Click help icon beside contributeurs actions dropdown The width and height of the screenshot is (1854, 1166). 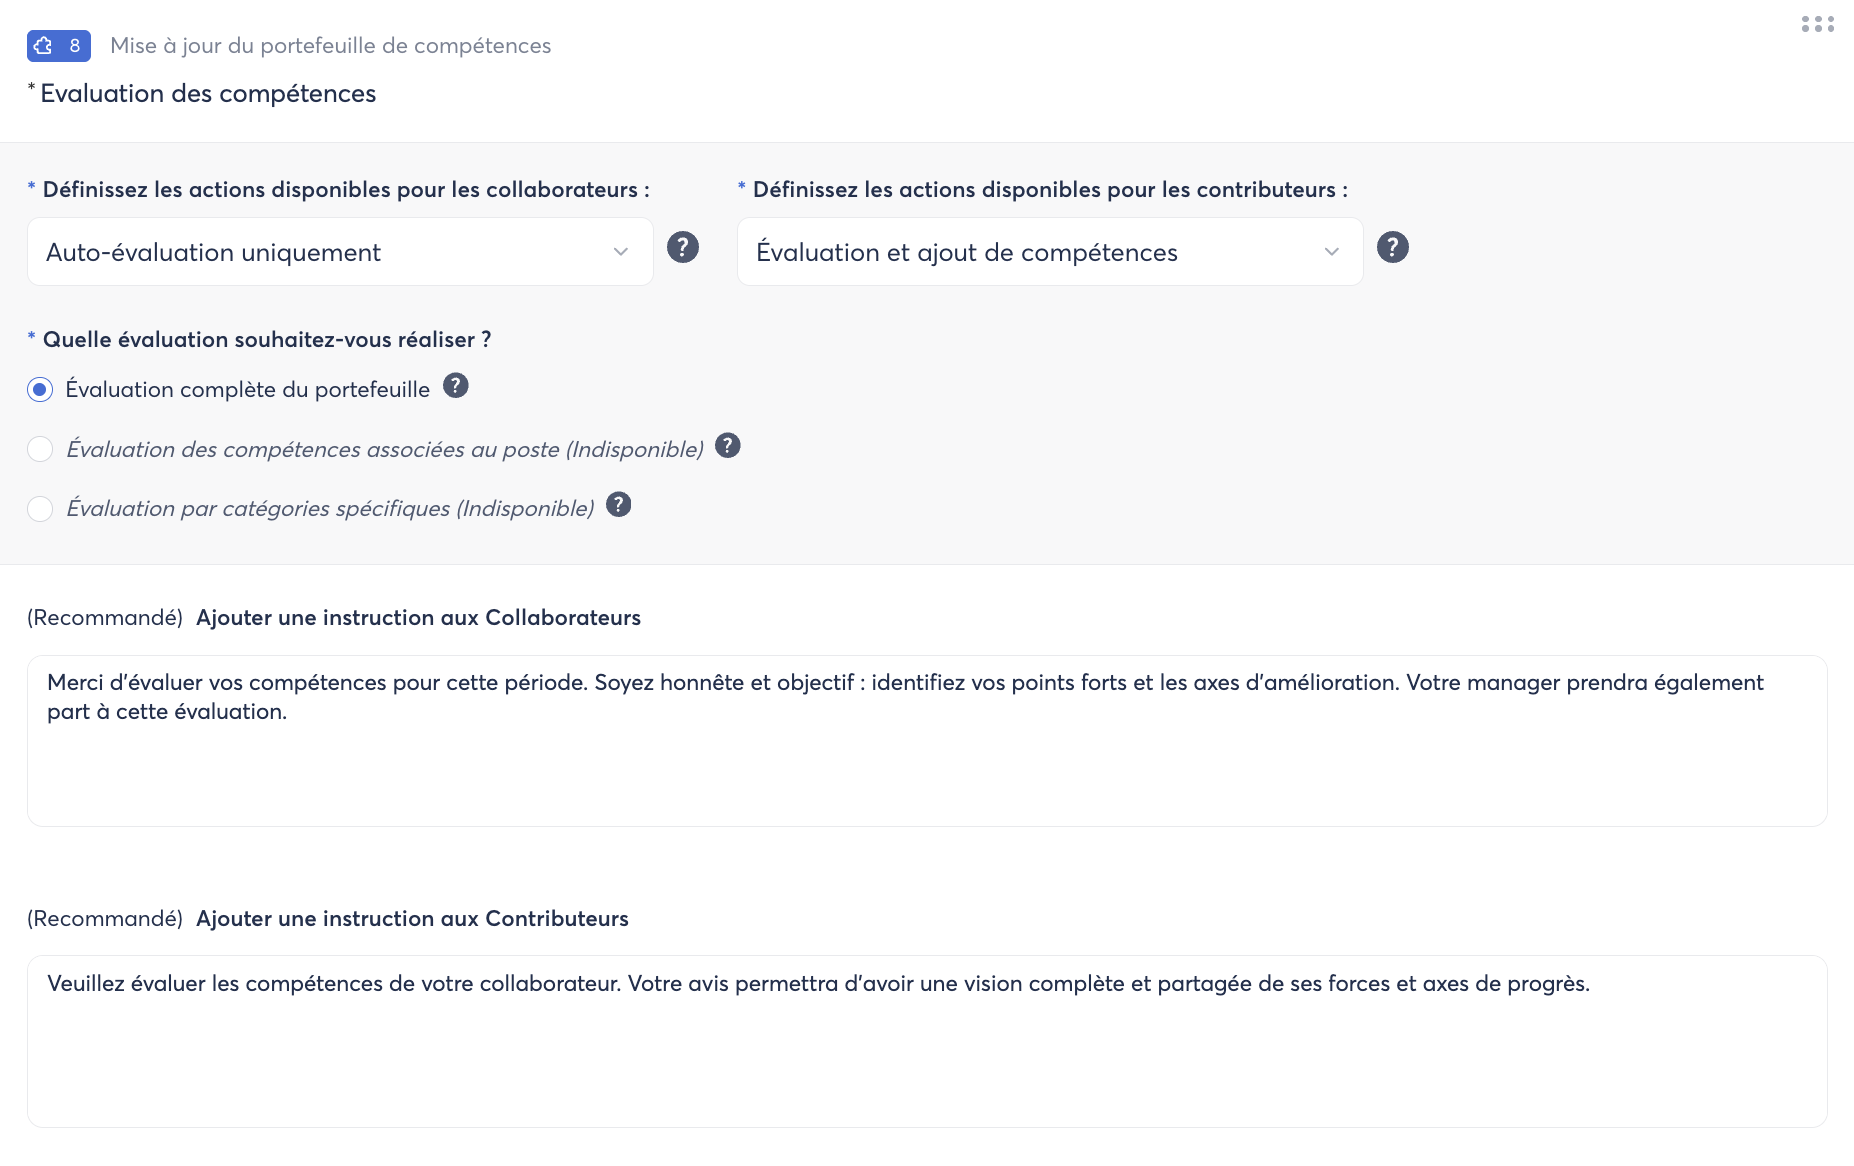1392,247
